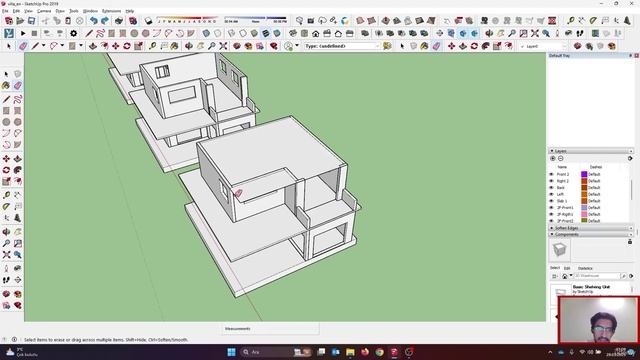This screenshot has width=640, height=360.
Task: Open the Window menu
Action: 90,11
